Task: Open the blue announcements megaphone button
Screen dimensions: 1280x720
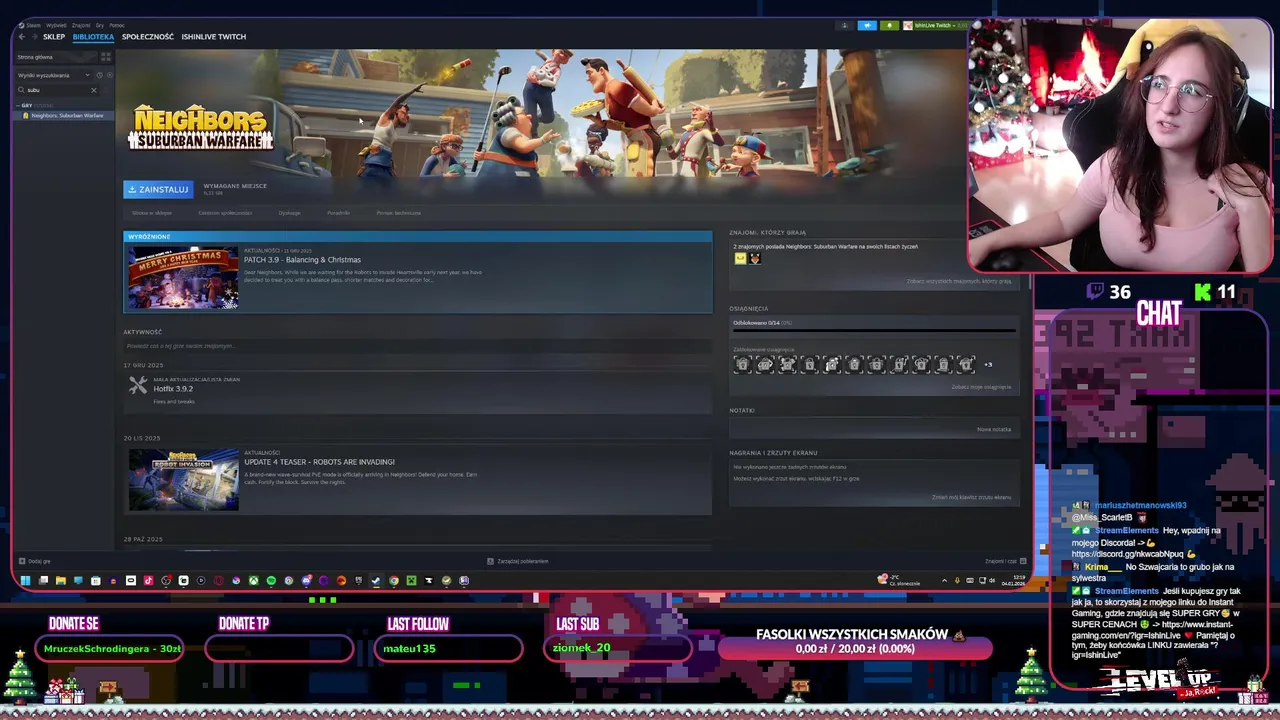Action: point(867,25)
